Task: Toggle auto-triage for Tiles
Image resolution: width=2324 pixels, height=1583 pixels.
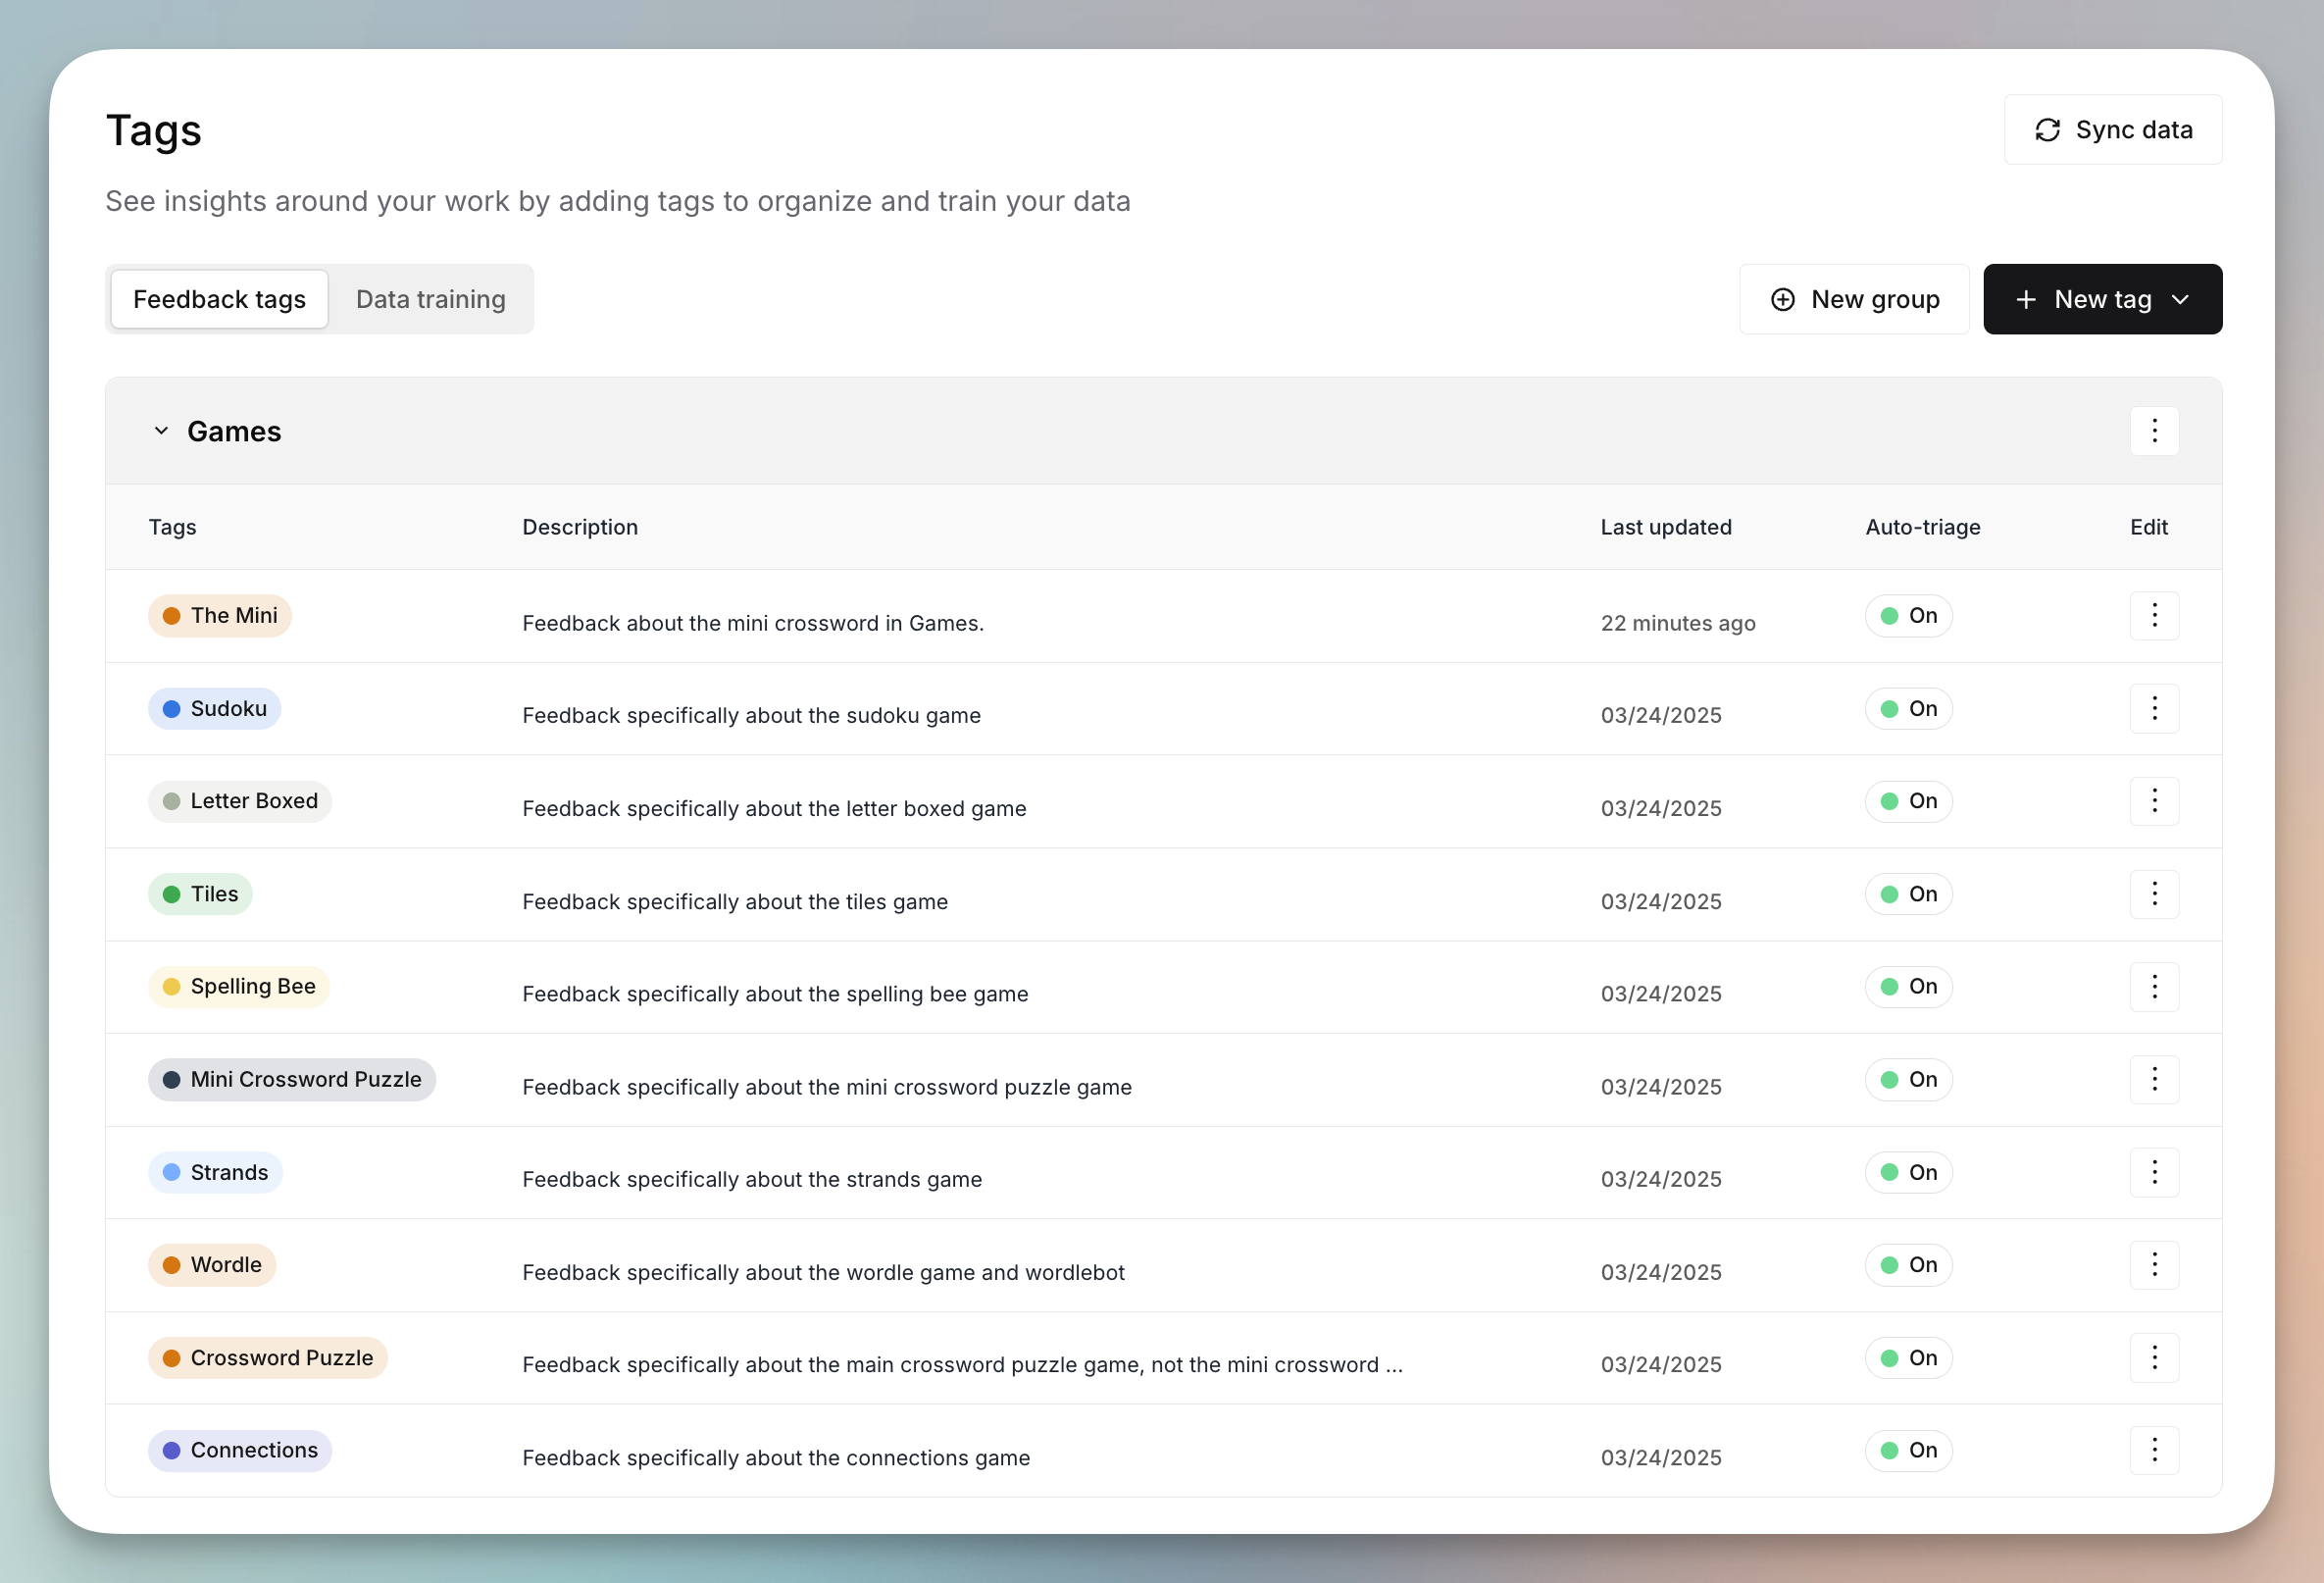Action: 1908,894
